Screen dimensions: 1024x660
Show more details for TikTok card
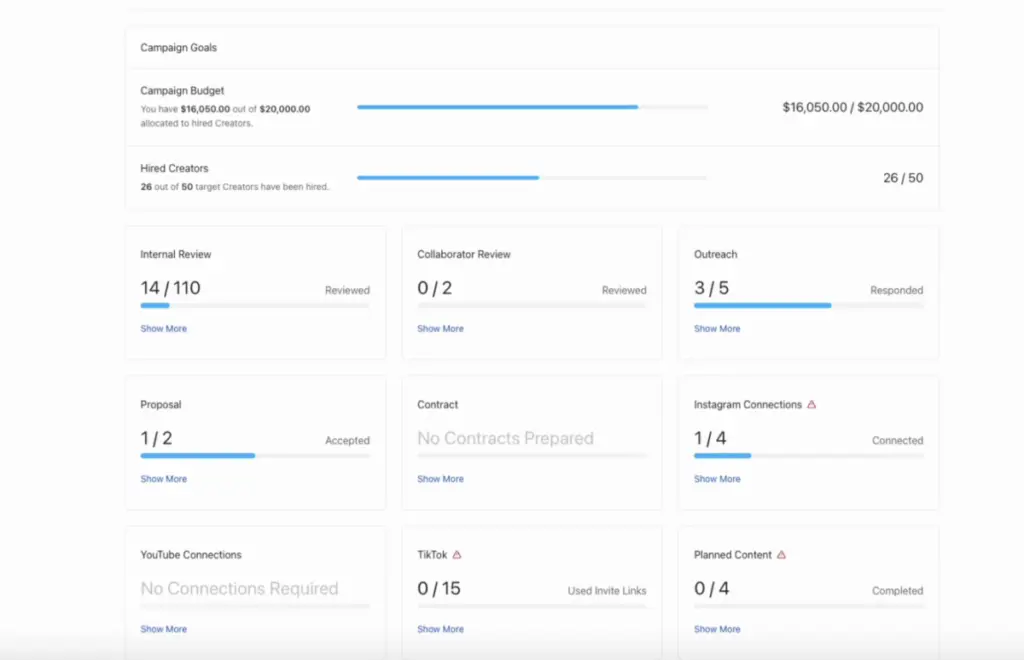tap(440, 629)
